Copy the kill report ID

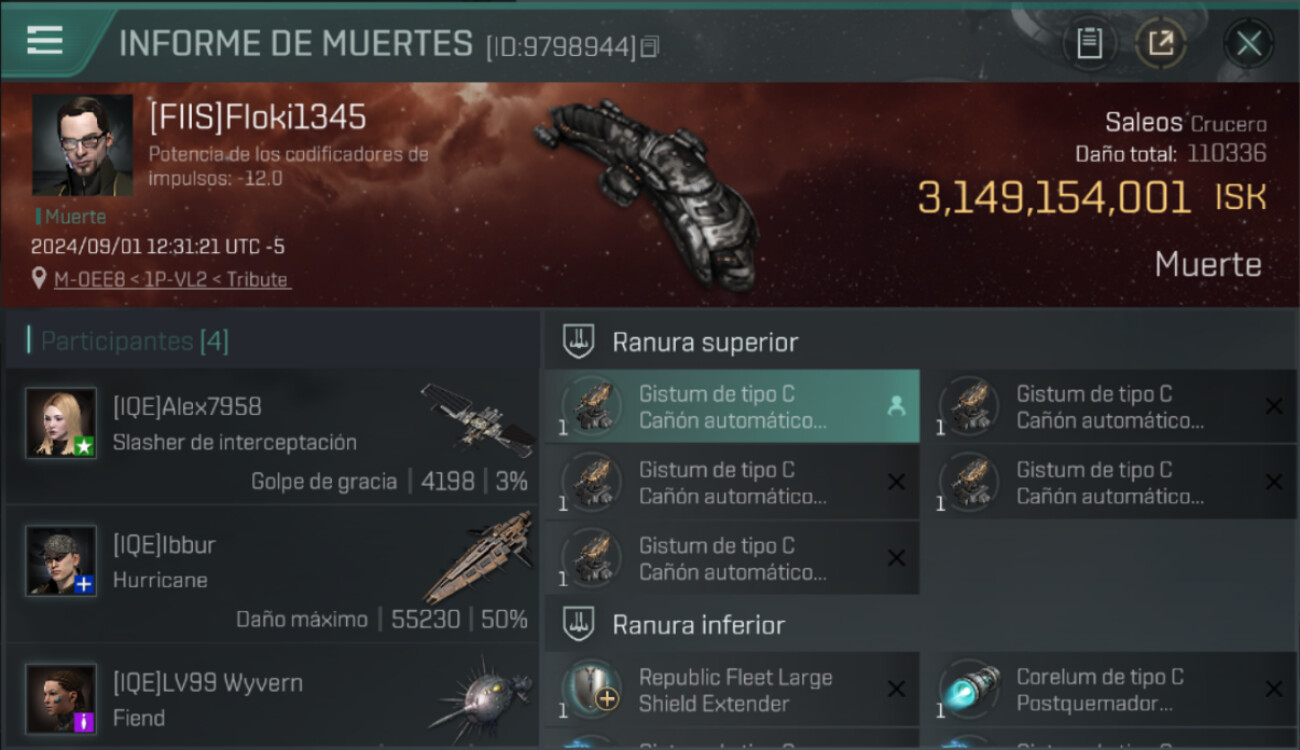point(650,47)
